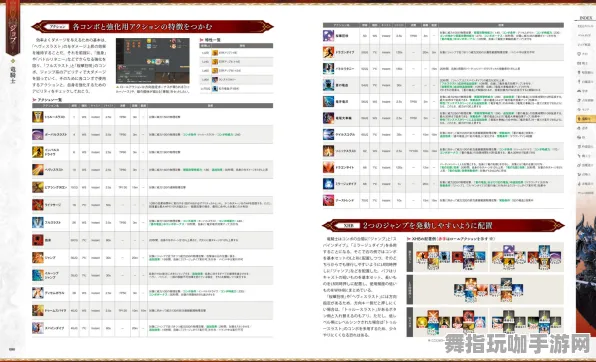596x362 pixels.
Task: Select the 捨身 action icon
Action: pyautogui.click(x=38, y=240)
